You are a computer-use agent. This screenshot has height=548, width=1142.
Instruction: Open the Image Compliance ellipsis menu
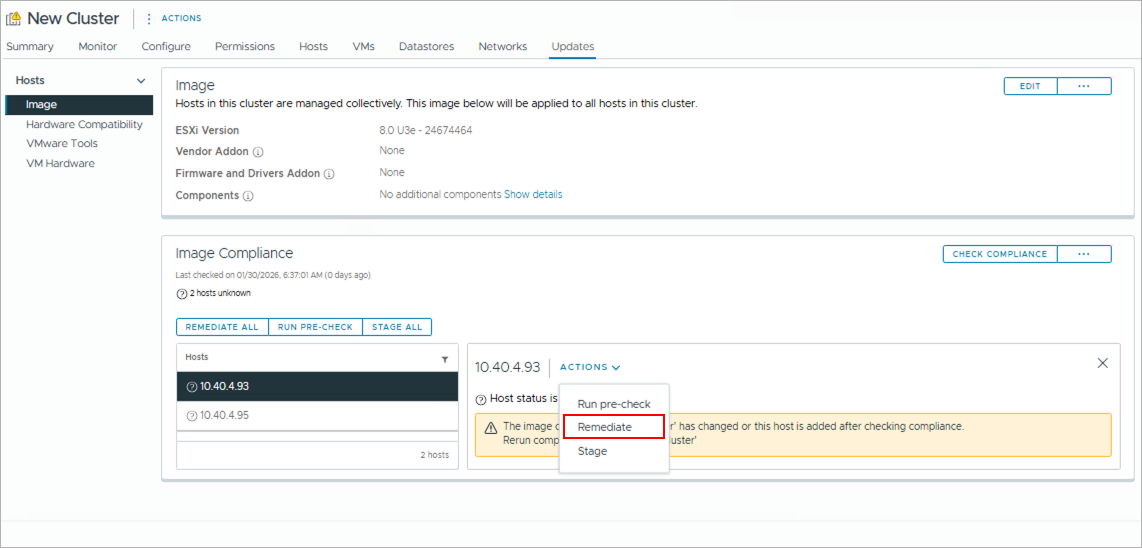(x=1084, y=254)
